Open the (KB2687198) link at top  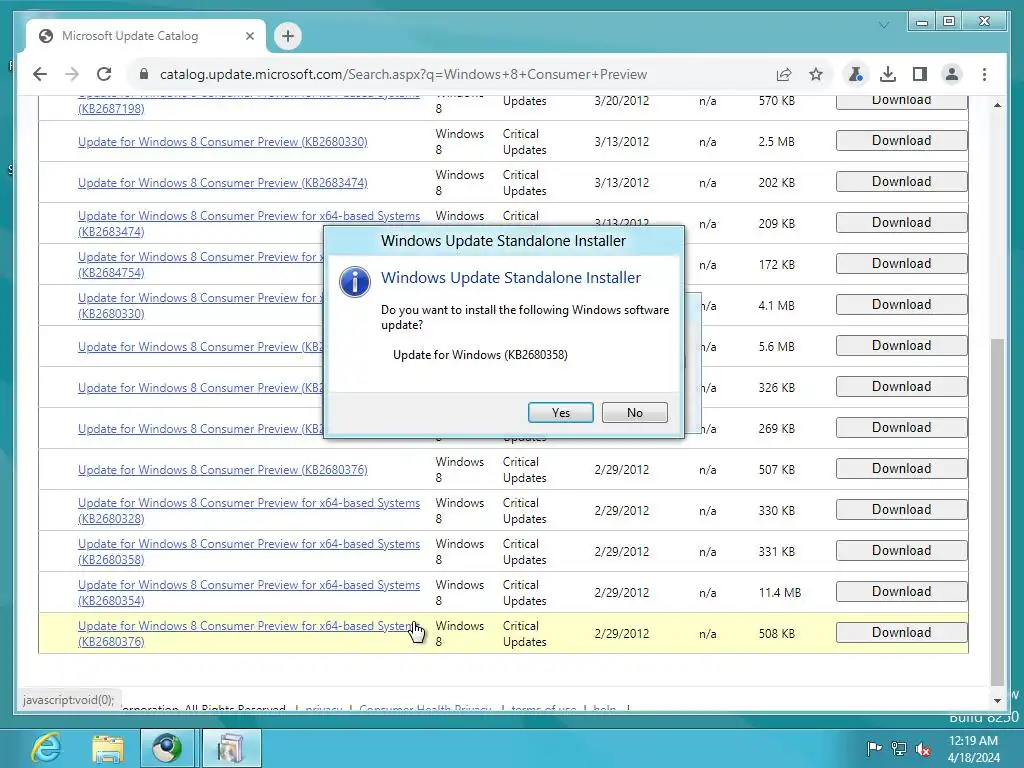click(111, 108)
